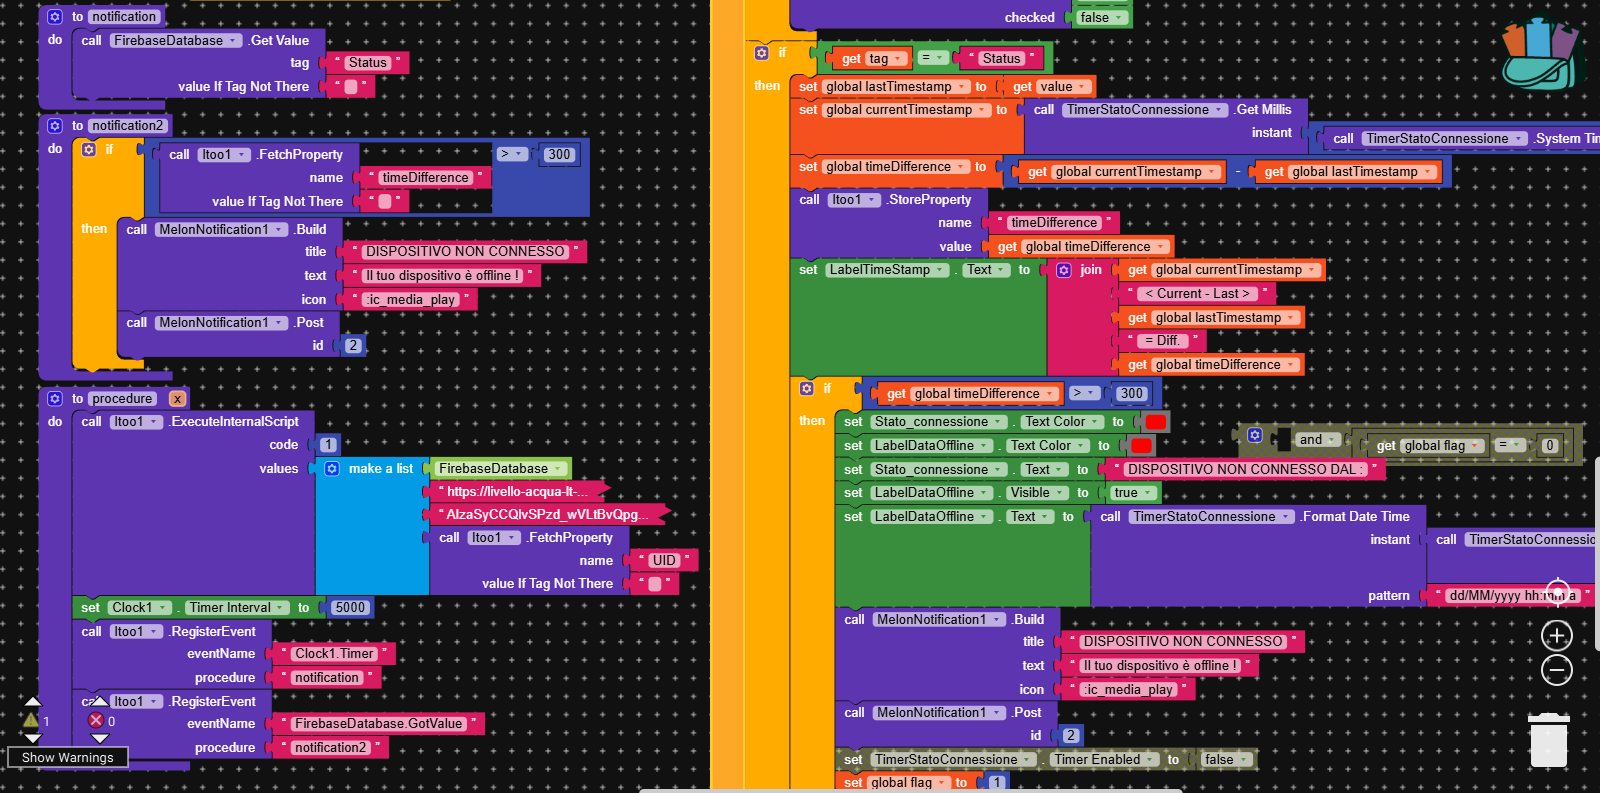Image resolution: width=1600 pixels, height=793 pixels.
Task: Click 300 beside global timeDifference comparison
Action: pyautogui.click(x=1132, y=394)
